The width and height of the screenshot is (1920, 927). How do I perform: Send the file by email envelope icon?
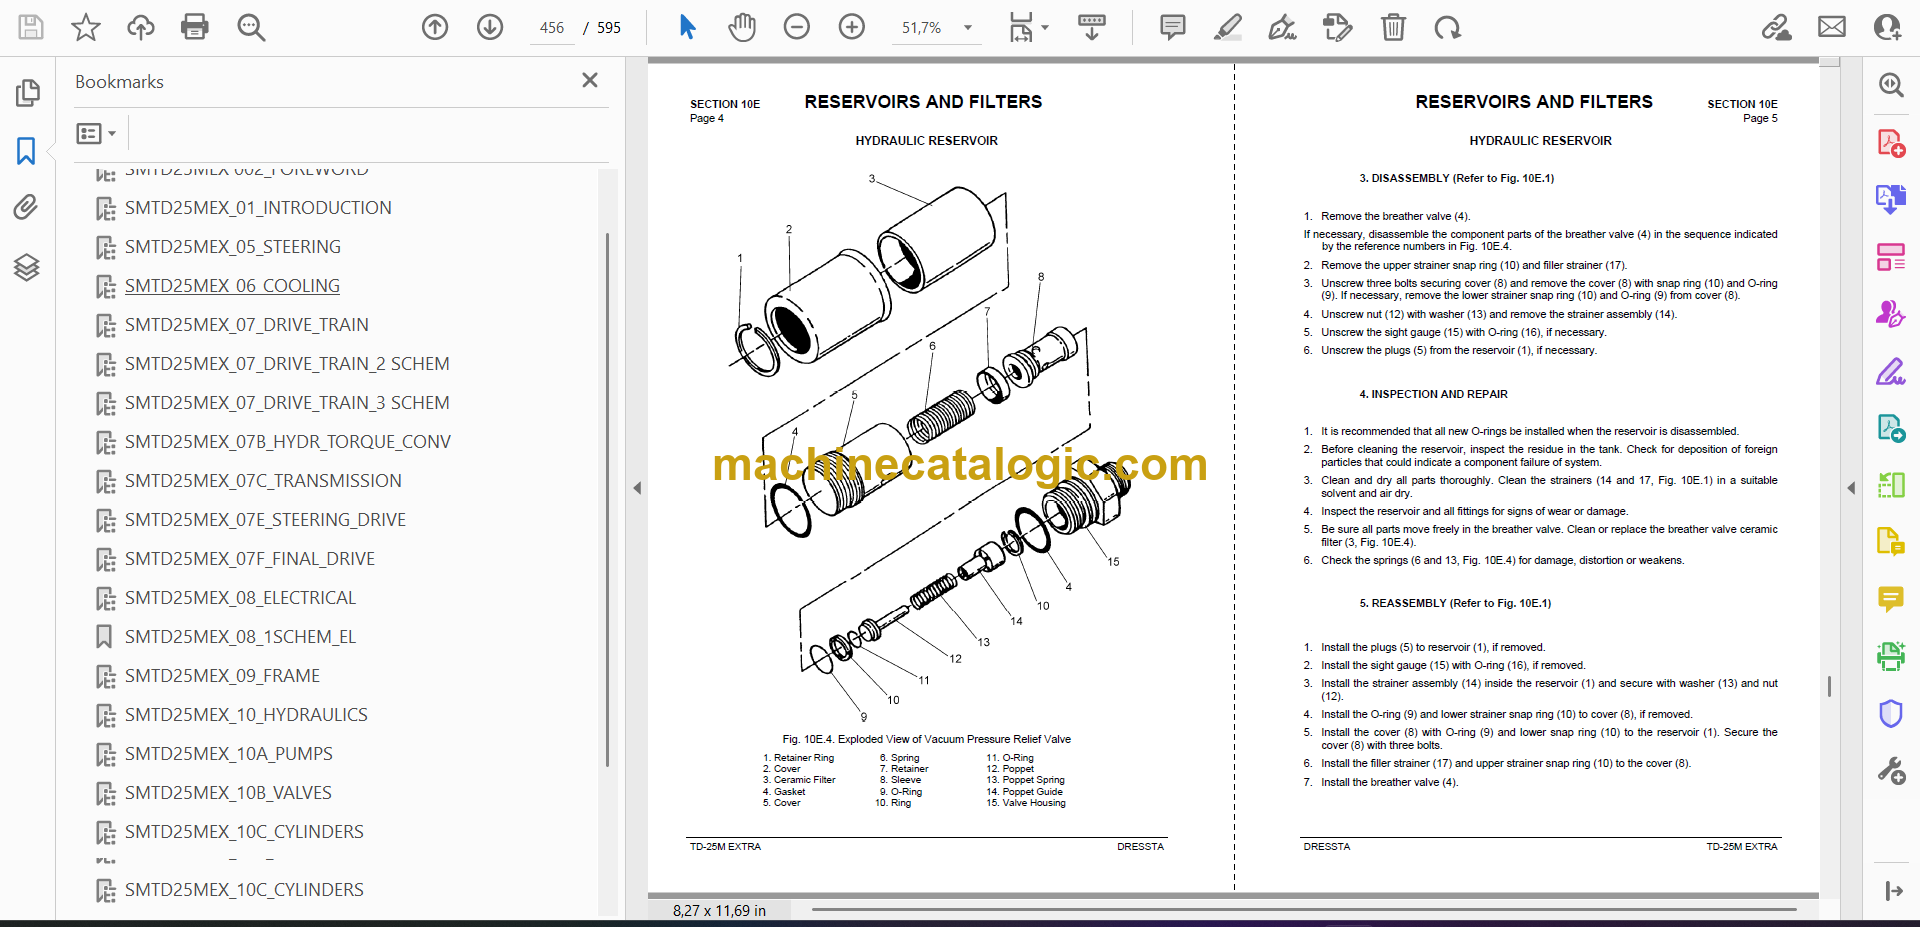coord(1832,27)
